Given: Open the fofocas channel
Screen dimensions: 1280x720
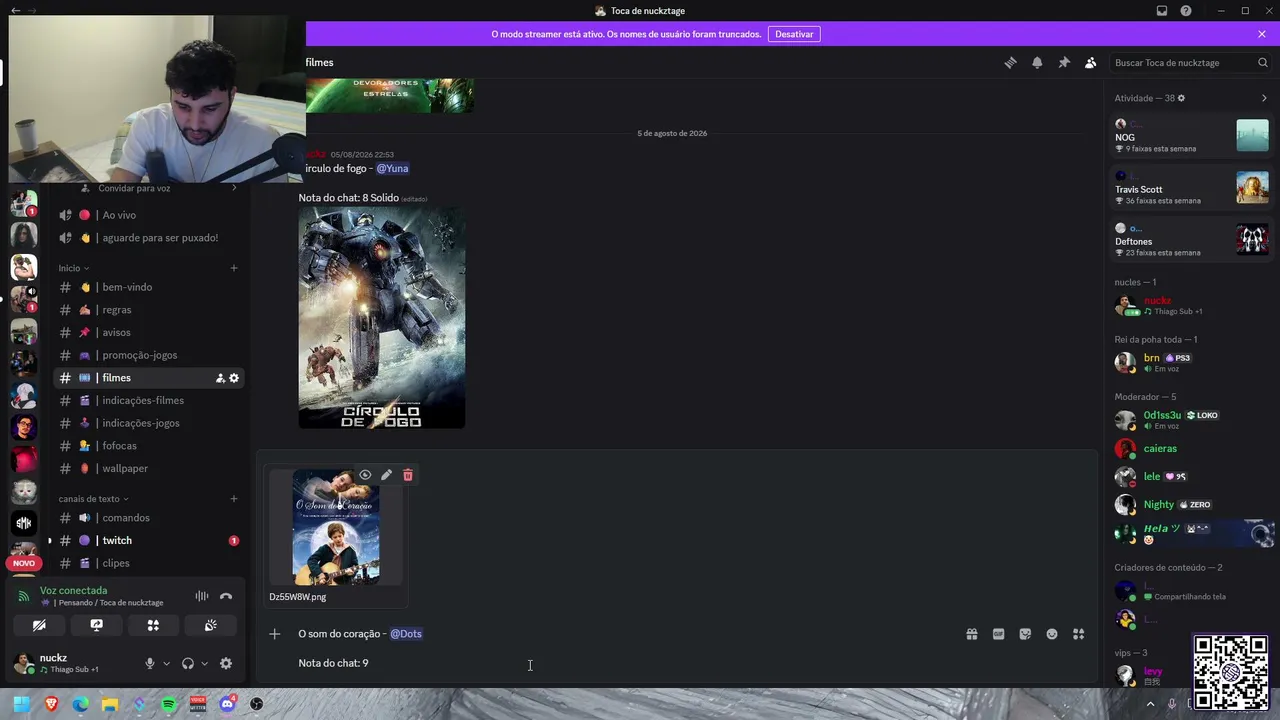Looking at the screenshot, I should click(148, 446).
